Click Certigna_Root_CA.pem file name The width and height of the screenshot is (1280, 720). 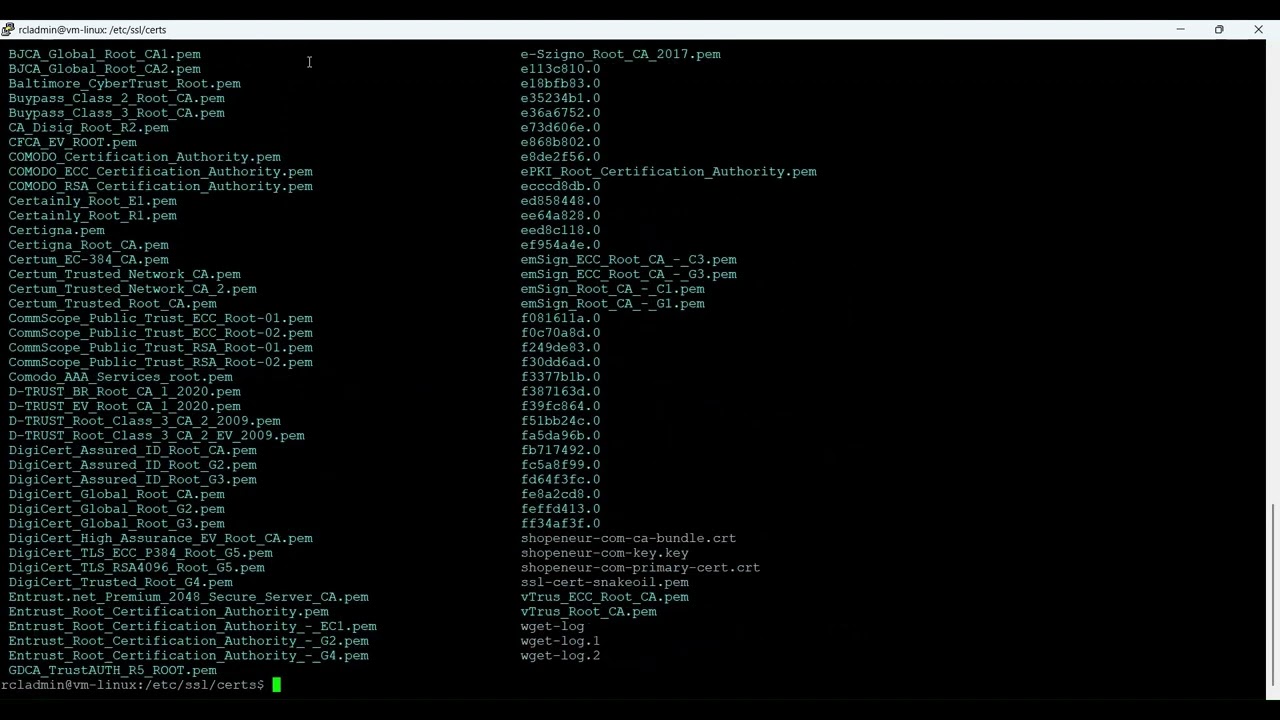pyautogui.click(x=89, y=245)
